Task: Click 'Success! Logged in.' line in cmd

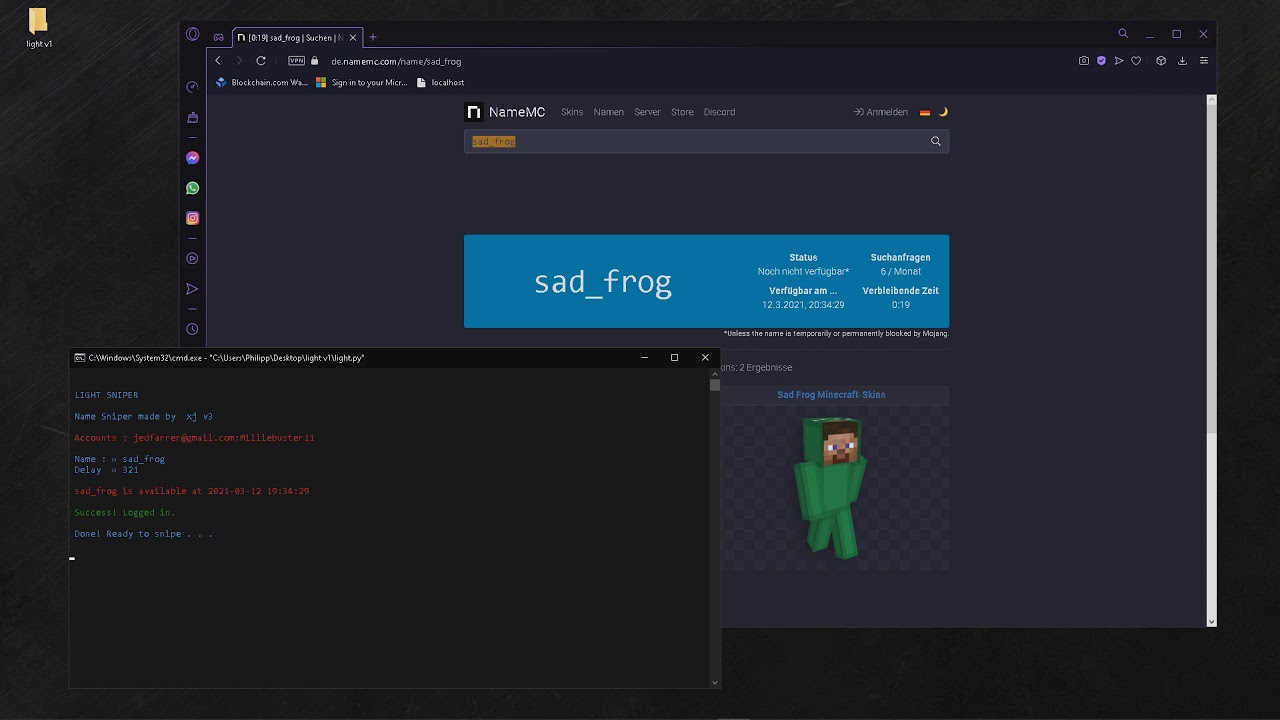Action: click(x=125, y=512)
